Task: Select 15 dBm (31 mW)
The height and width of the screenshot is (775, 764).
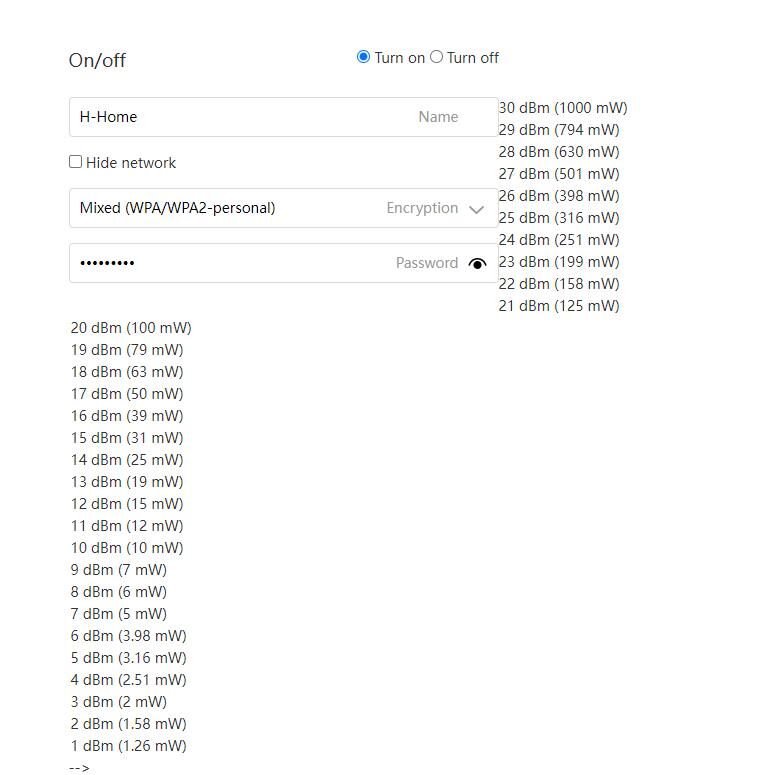Action: 127,438
